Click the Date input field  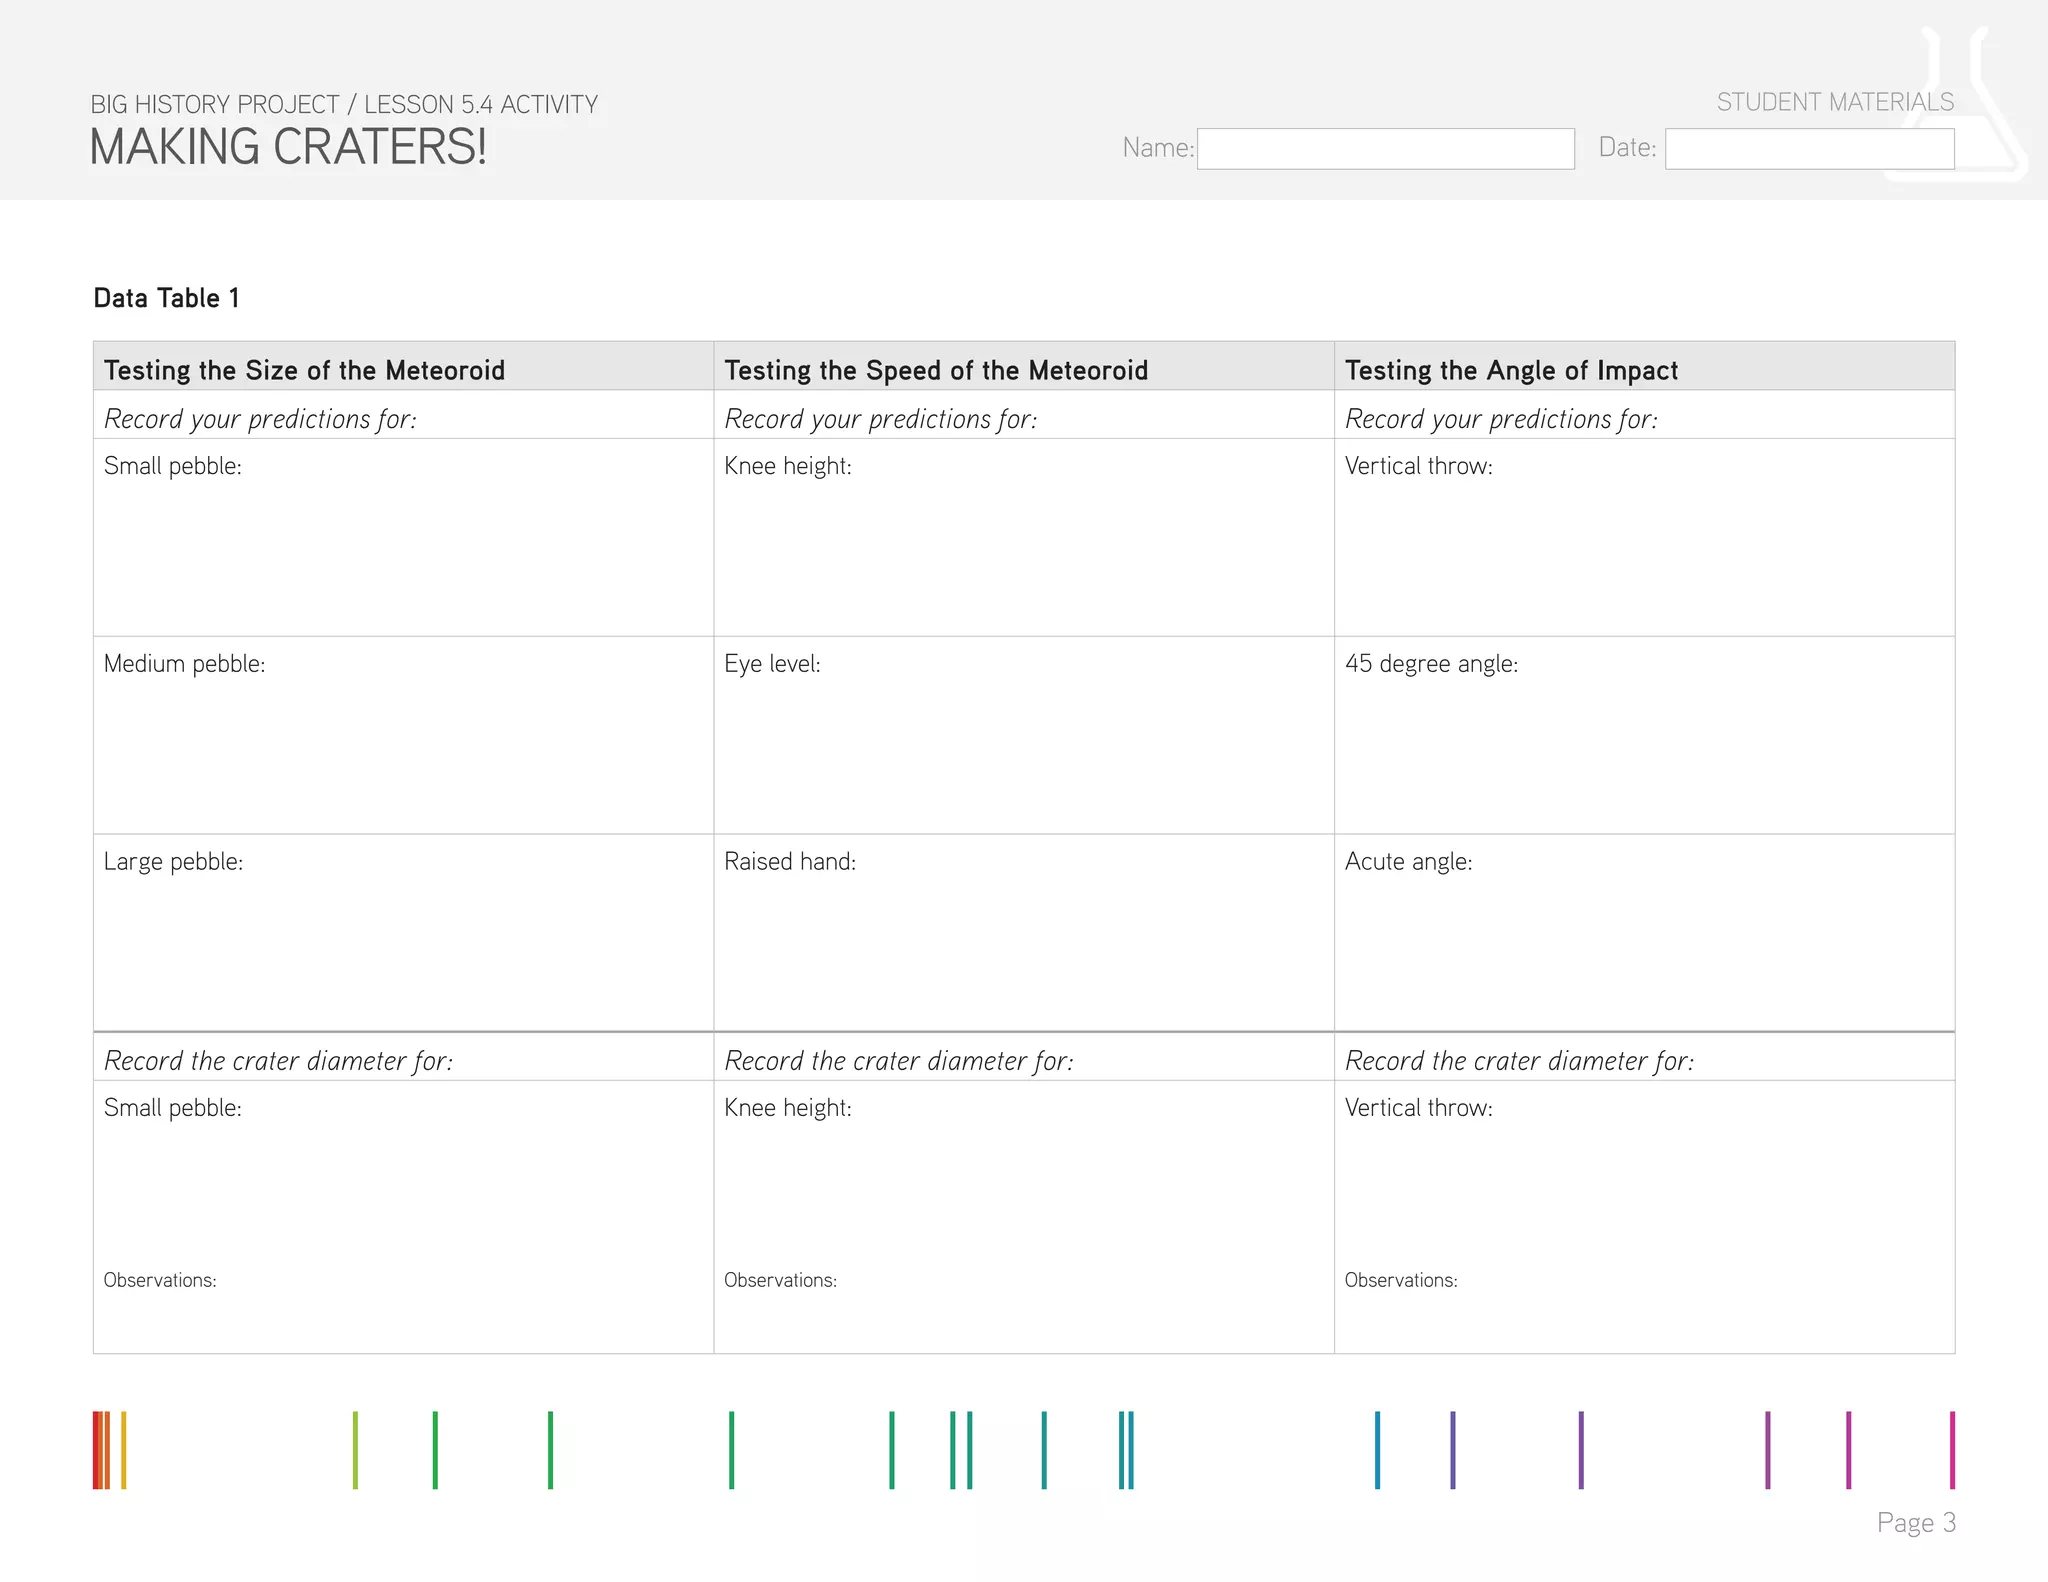1808,149
